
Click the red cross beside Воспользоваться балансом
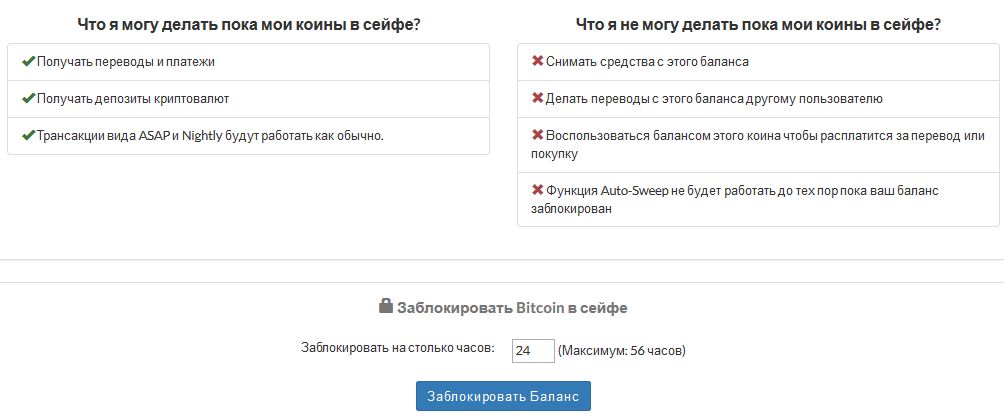(537, 136)
